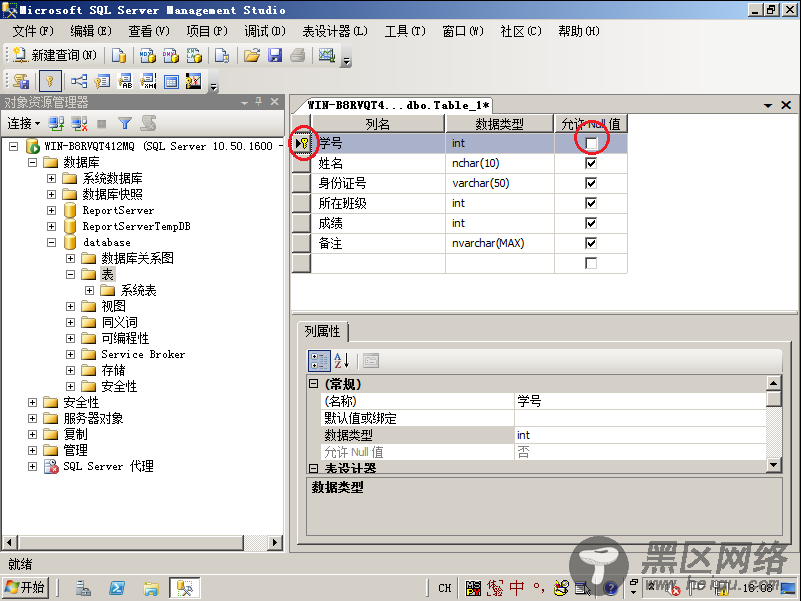Click the Connect Object Explorer icon
The height and width of the screenshot is (601, 801).
[x=56, y=123]
